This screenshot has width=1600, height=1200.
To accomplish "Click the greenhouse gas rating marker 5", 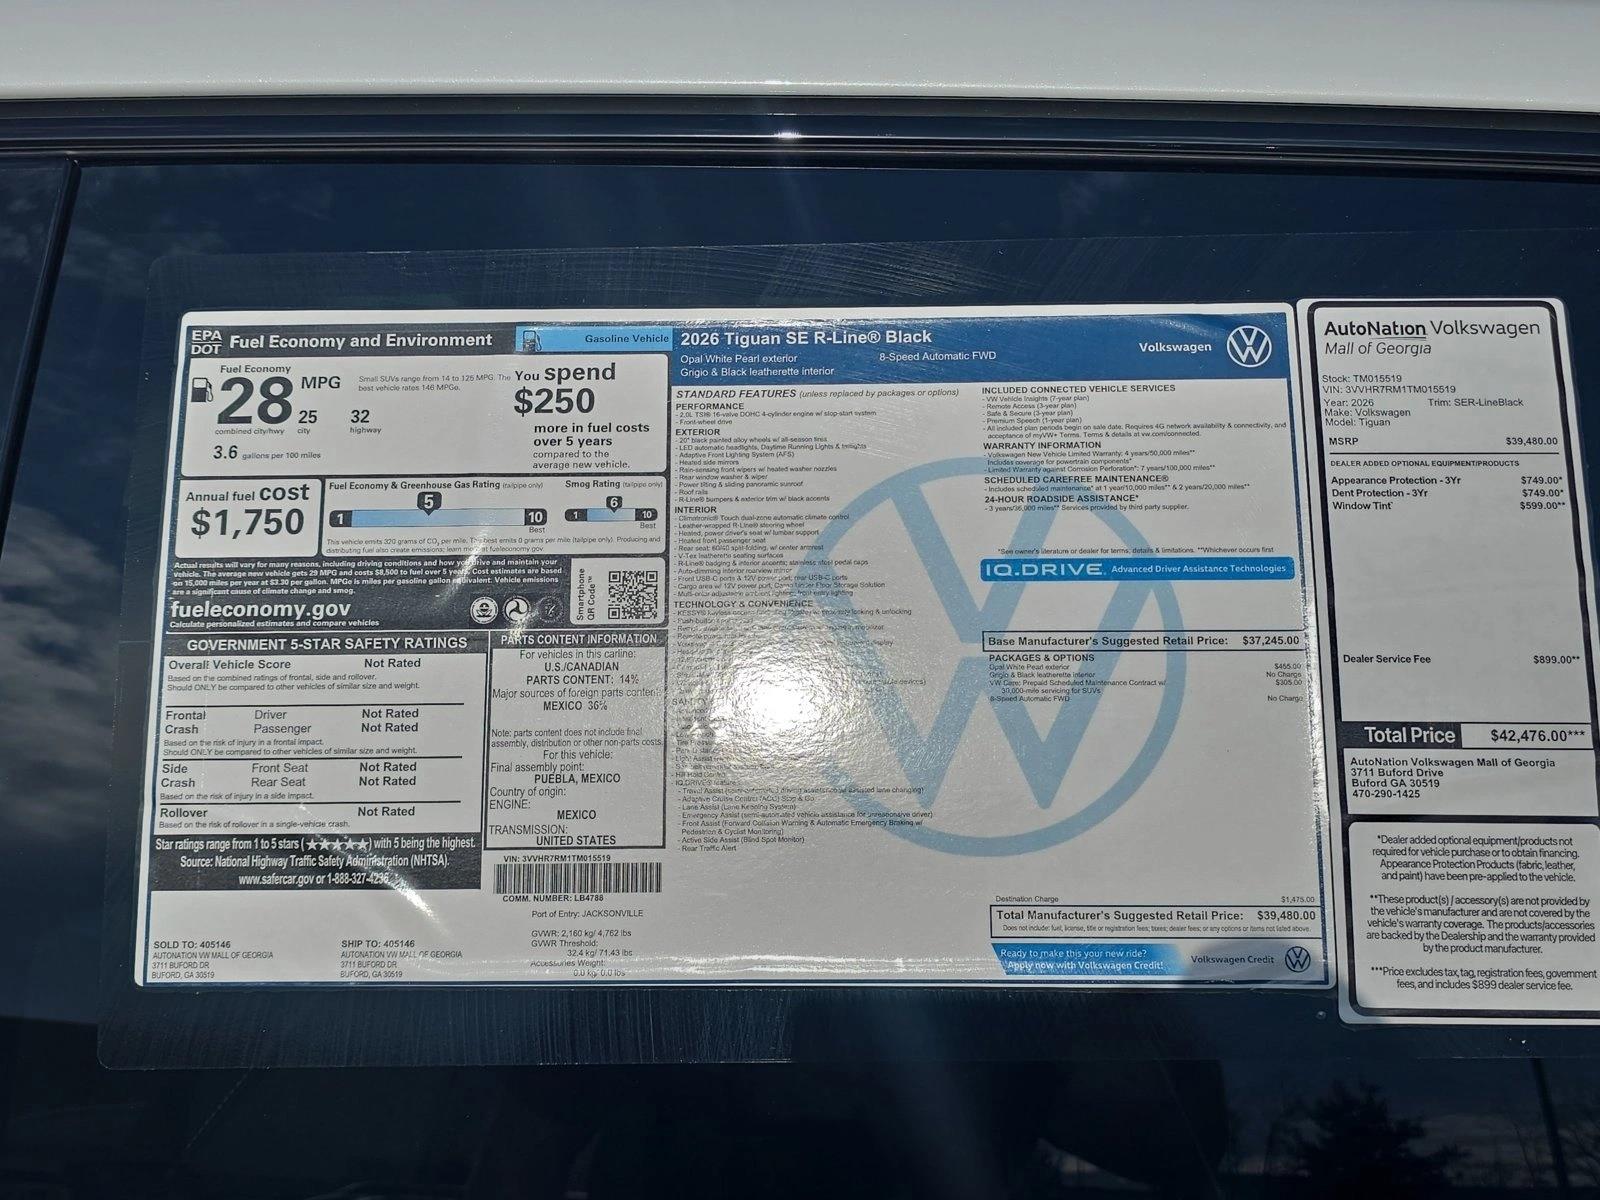I will (428, 503).
